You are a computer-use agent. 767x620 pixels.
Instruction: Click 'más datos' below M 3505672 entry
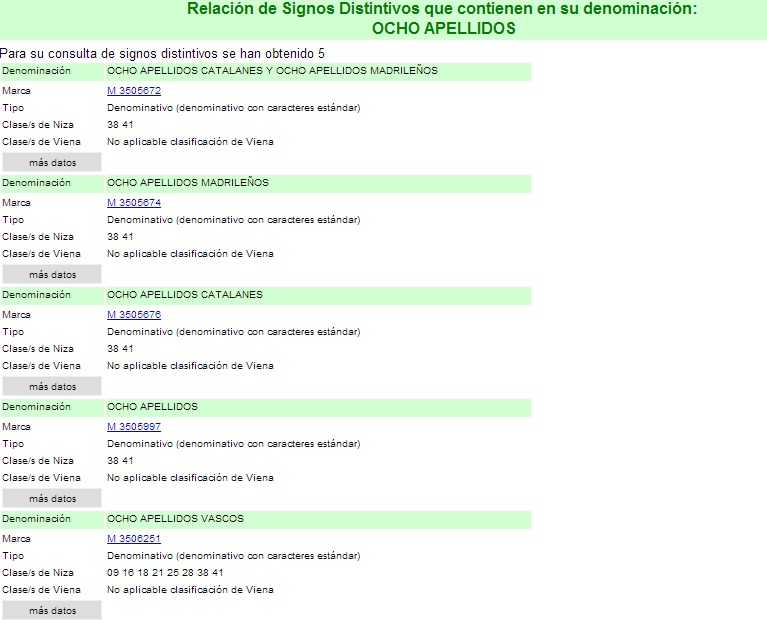[52, 162]
